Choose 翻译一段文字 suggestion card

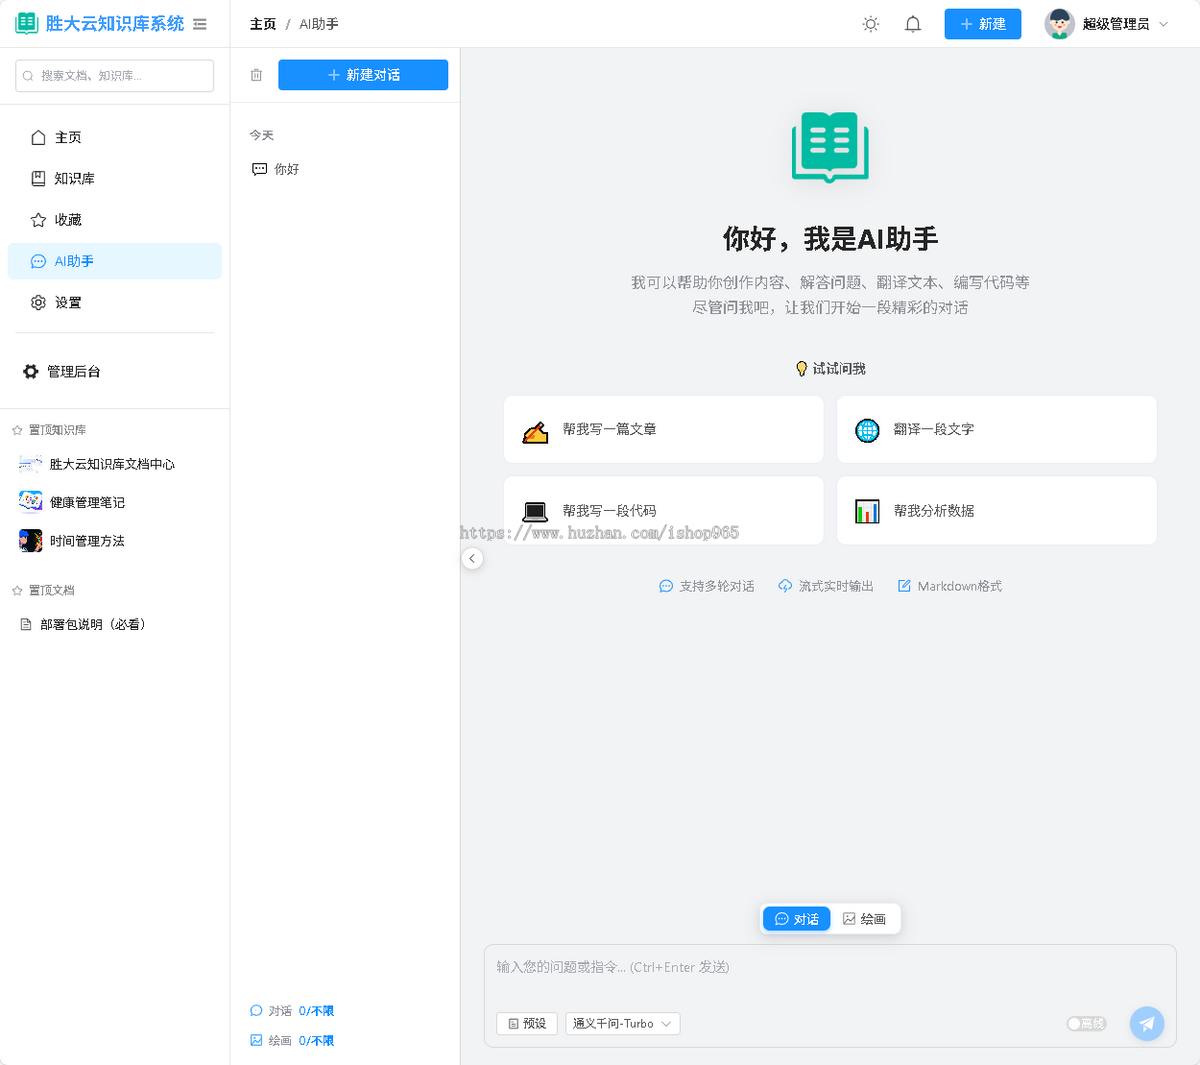coord(997,429)
